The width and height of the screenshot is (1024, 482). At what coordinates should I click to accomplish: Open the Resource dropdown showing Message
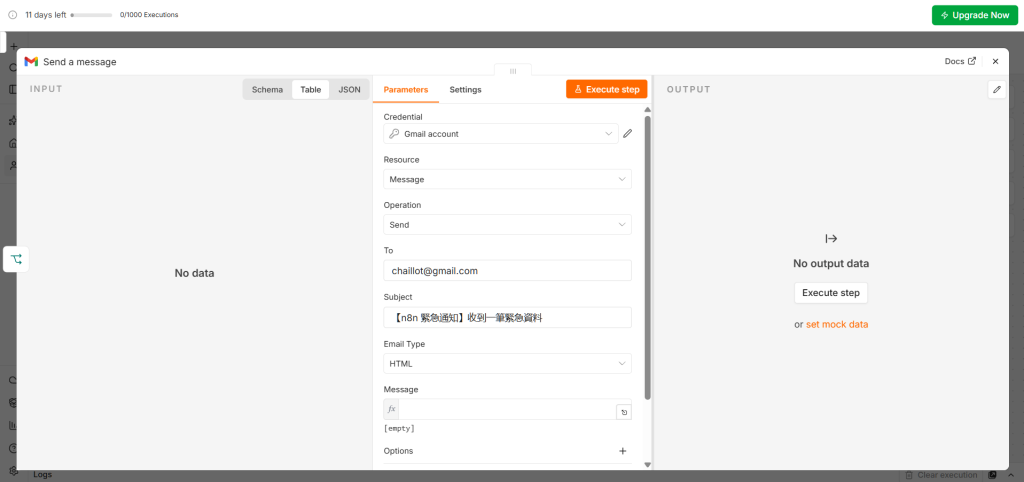coord(507,179)
